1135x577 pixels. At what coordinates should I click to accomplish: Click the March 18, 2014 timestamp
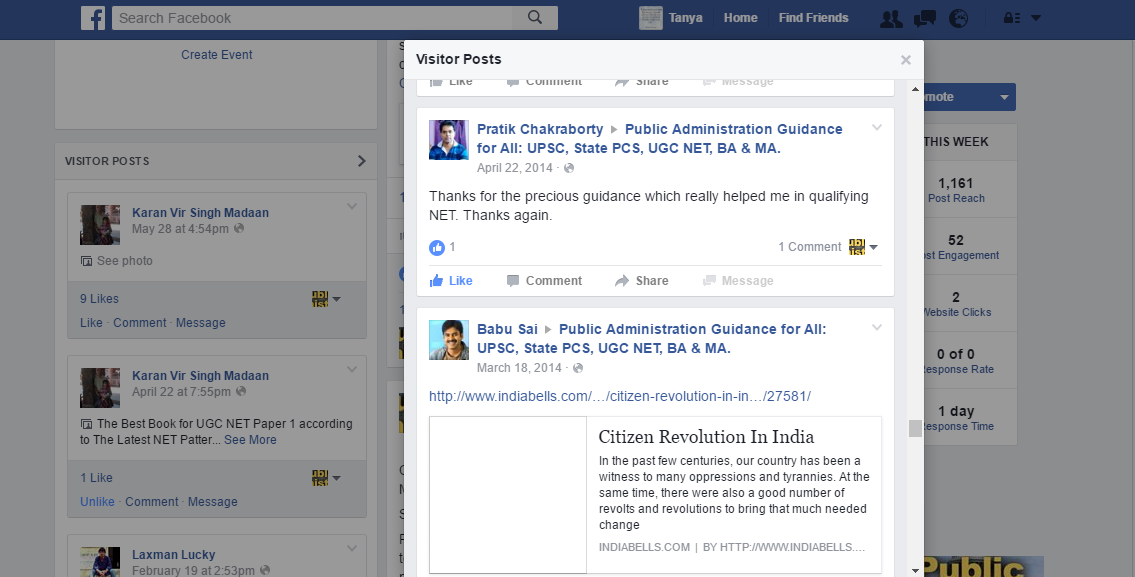519,368
